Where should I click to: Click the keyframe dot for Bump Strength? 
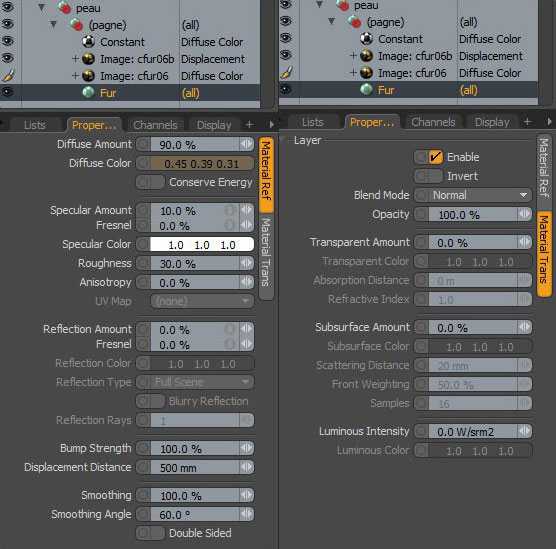coord(143,448)
